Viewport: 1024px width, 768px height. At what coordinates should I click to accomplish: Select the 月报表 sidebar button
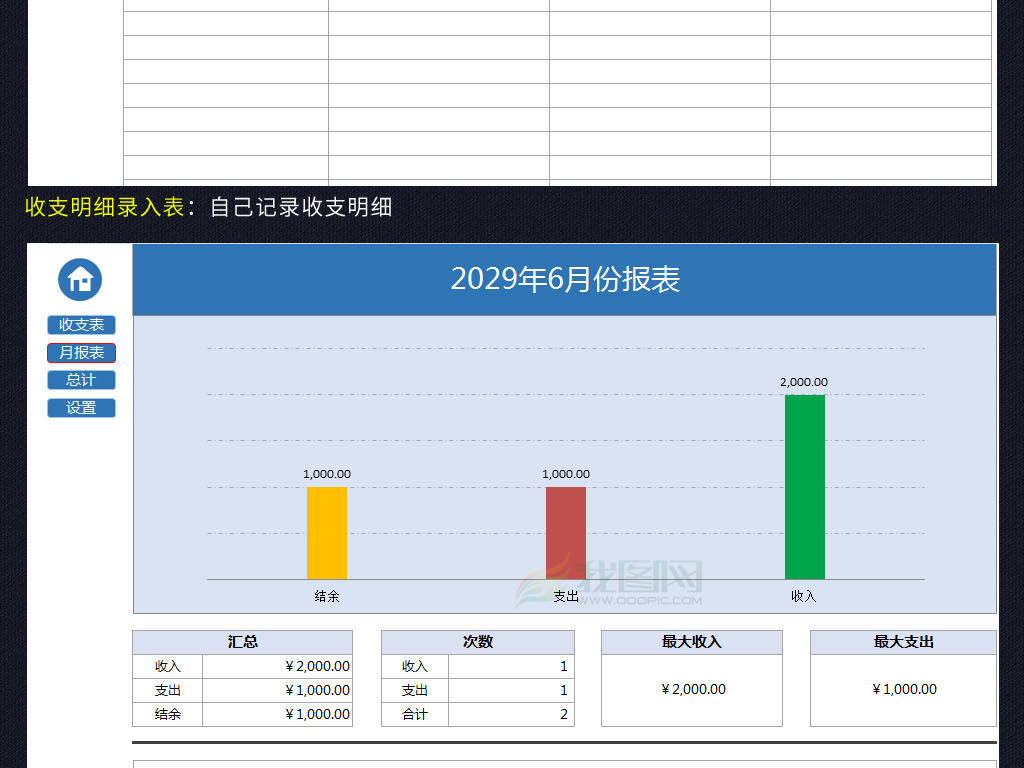(80, 352)
